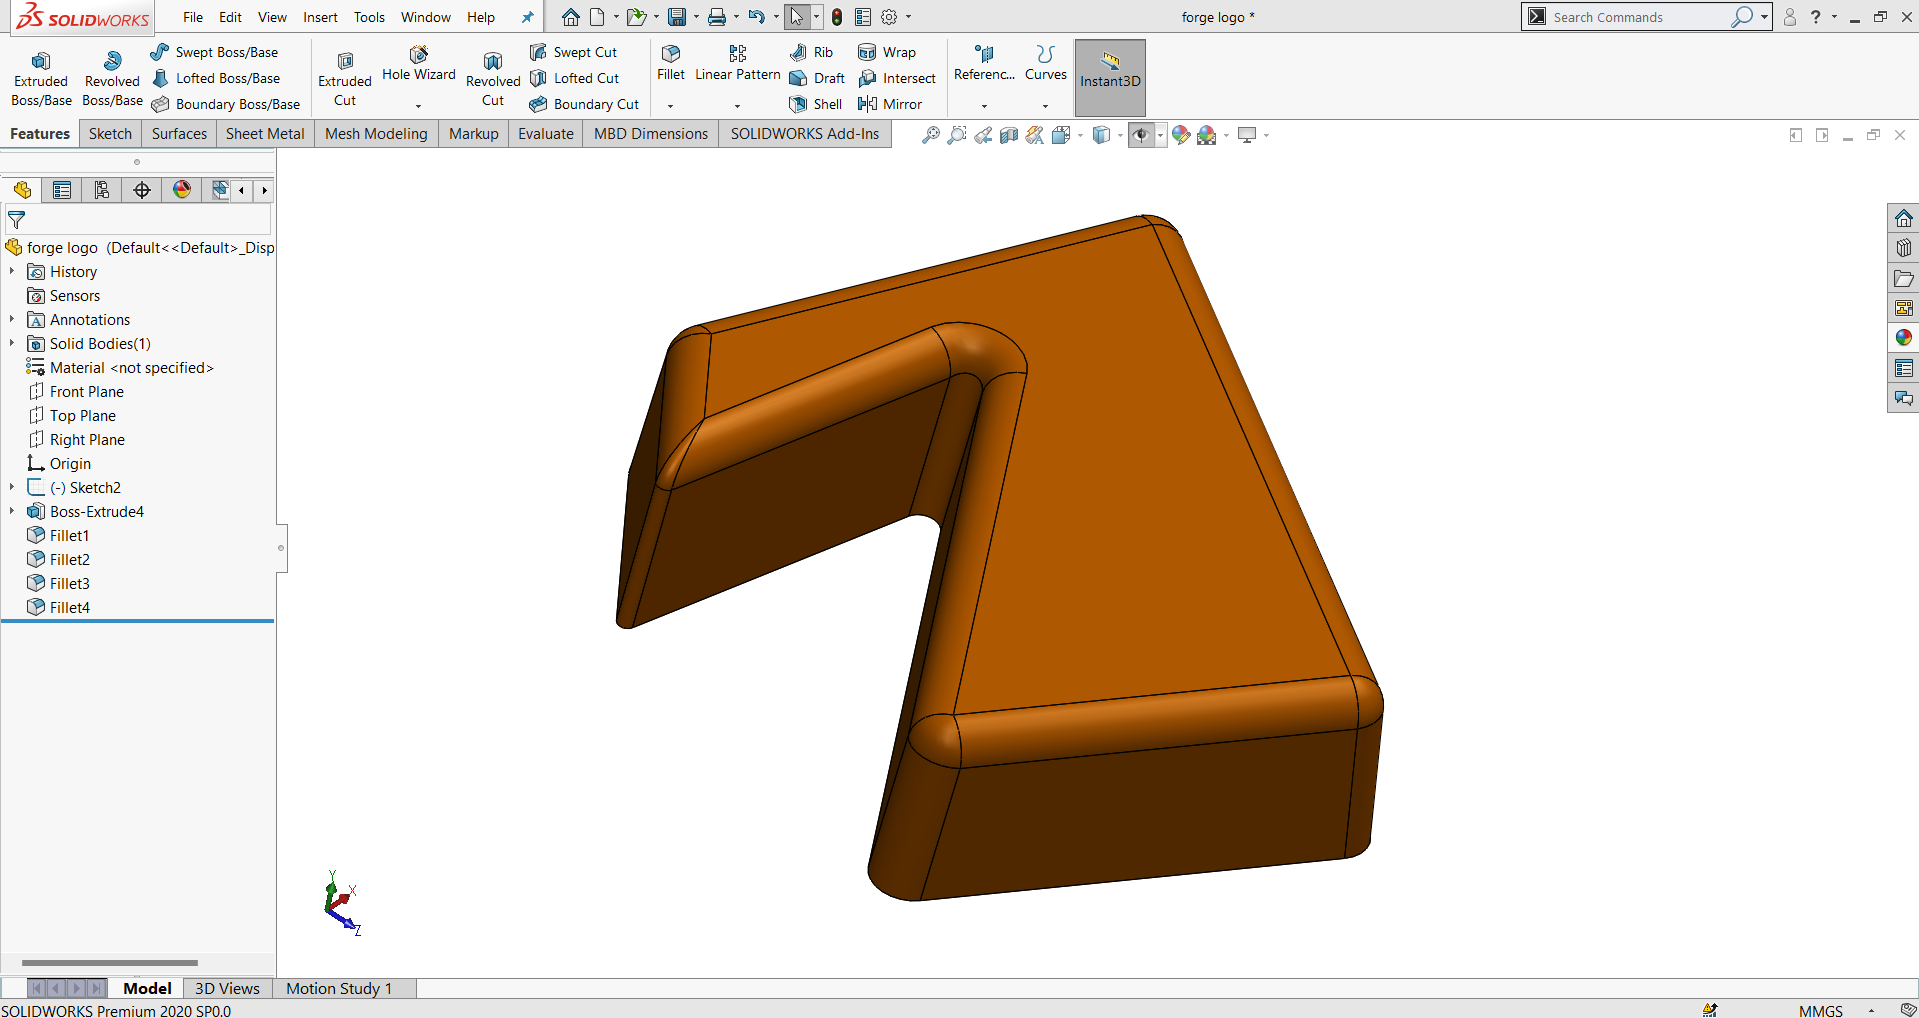
Task: Click the Search Commands field
Action: pyautogui.click(x=1640, y=17)
